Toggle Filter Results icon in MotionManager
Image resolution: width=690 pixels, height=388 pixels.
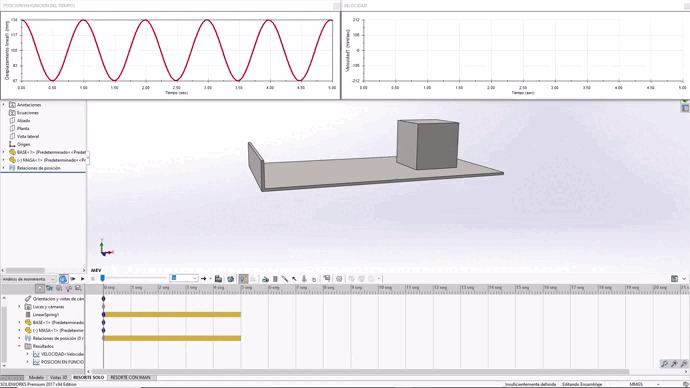point(78,288)
